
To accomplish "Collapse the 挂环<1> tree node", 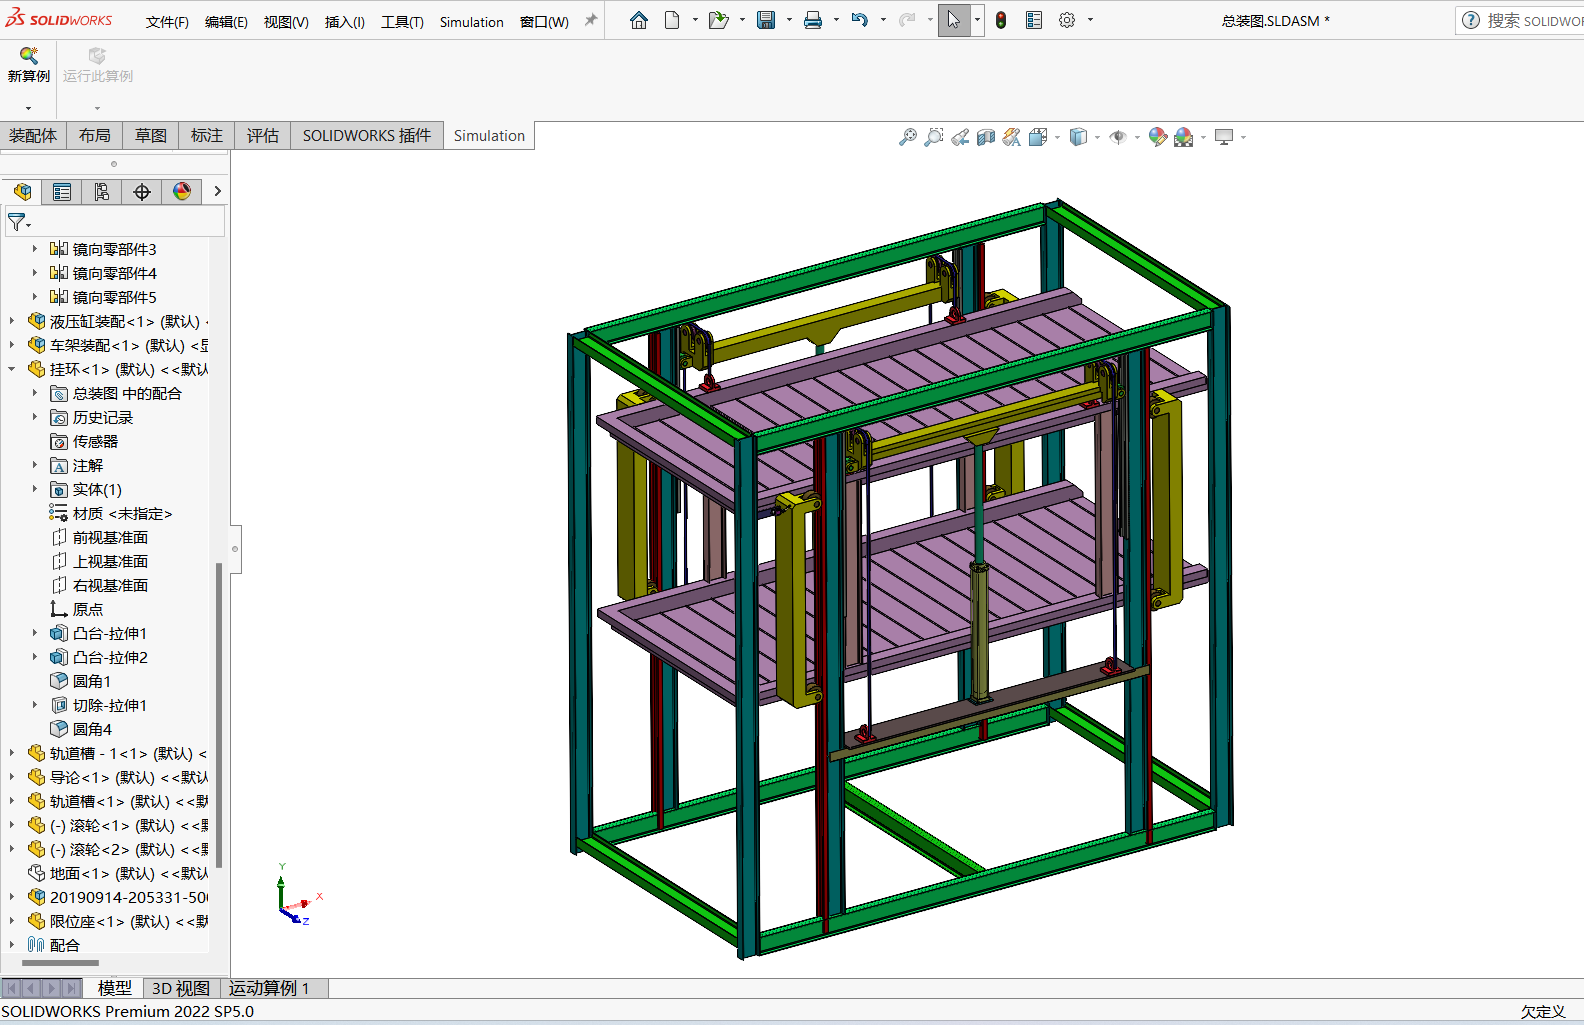I will [12, 369].
